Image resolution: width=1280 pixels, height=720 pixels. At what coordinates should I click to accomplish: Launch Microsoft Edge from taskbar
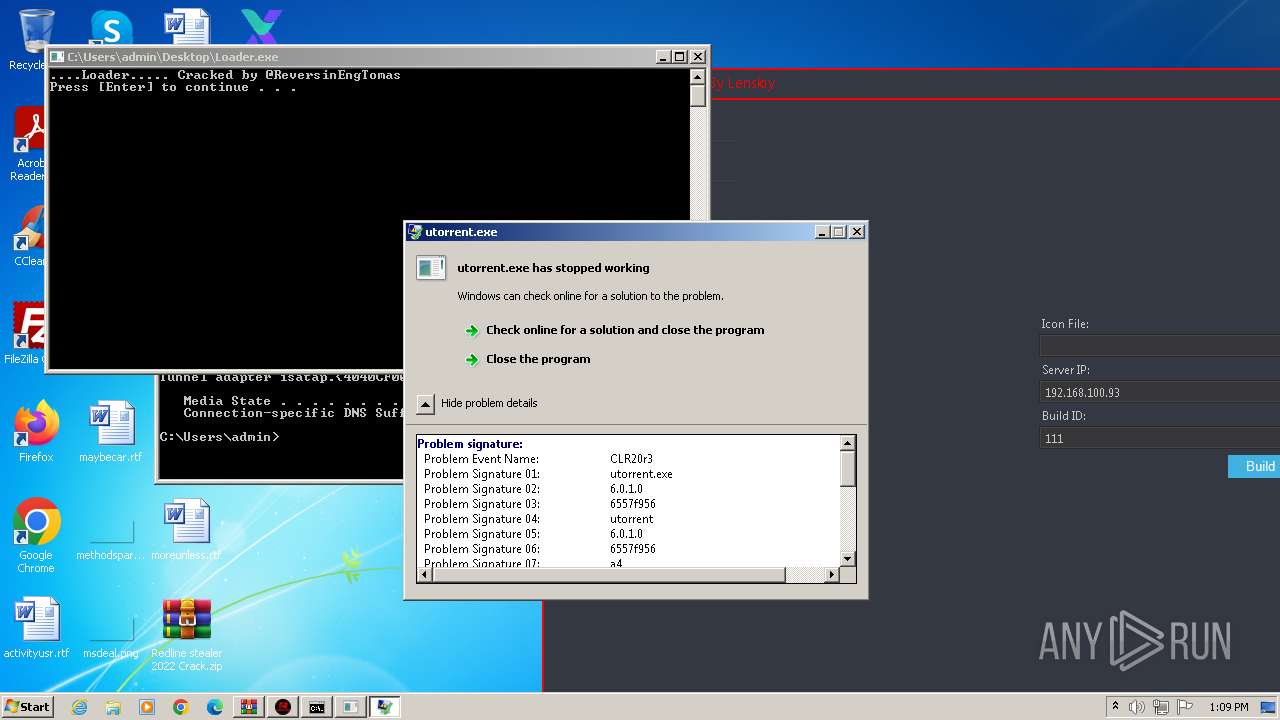pos(215,707)
